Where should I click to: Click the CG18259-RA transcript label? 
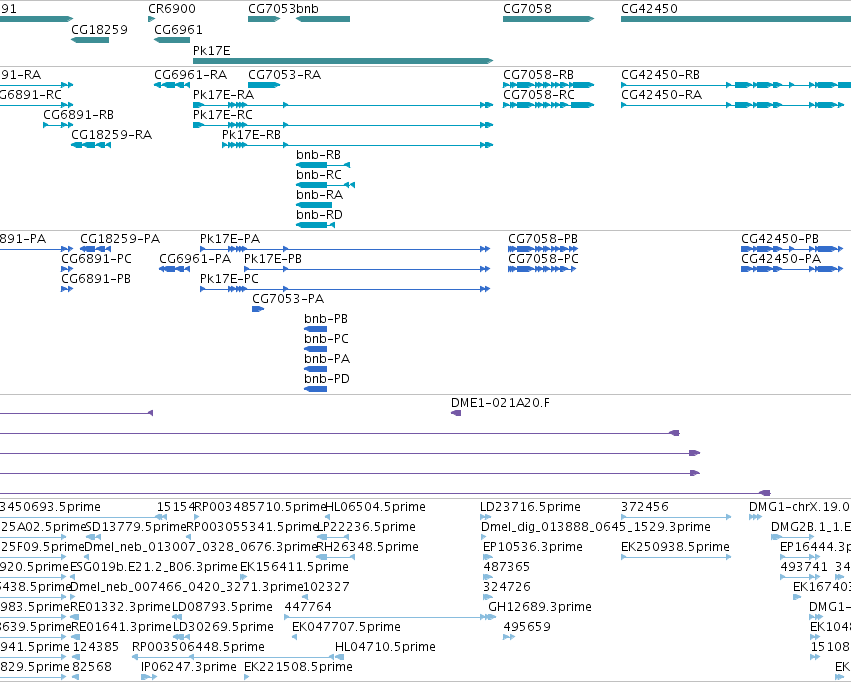pos(111,134)
